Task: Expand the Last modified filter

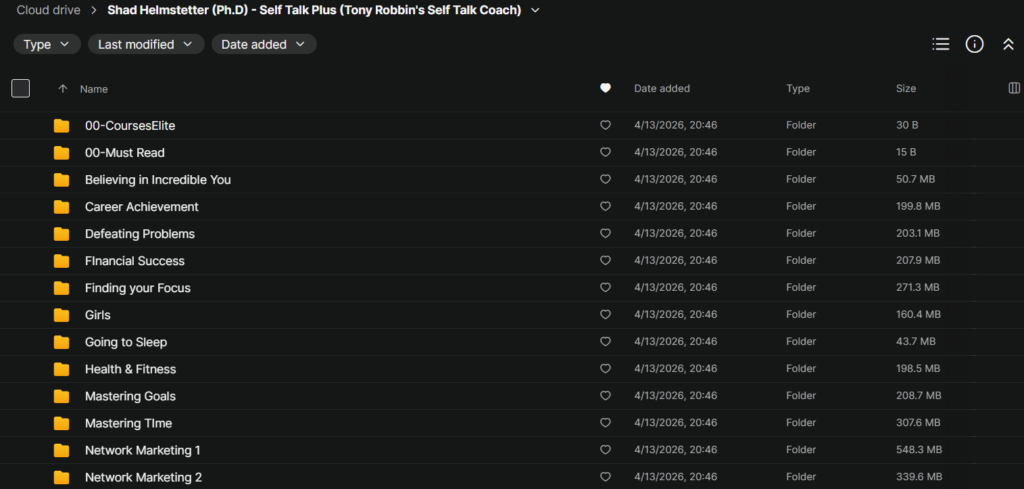Action: click(146, 44)
